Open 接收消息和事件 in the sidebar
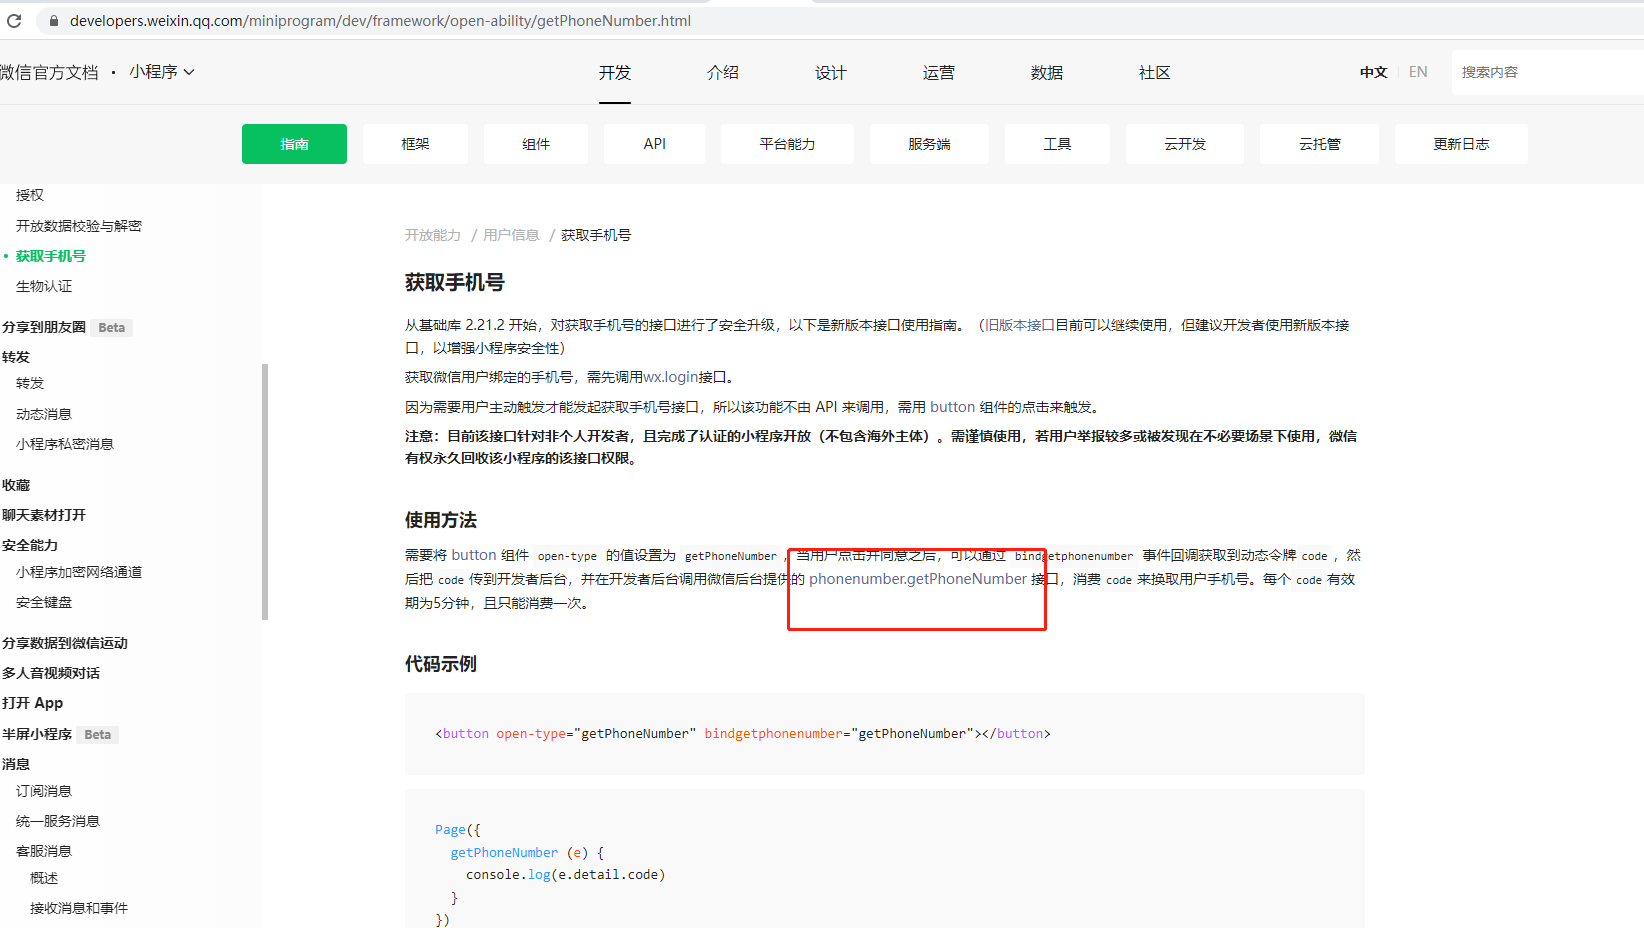Screen dimensions: 1644x928 [79, 908]
